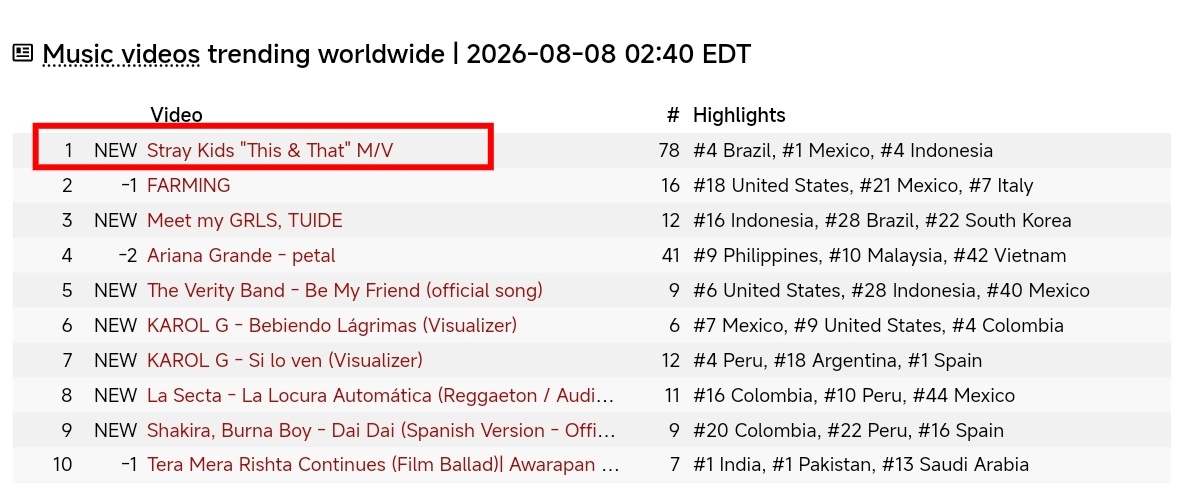Open La Secta - La Locura Automática link
This screenshot has height=483, width=1200.
pos(381,396)
